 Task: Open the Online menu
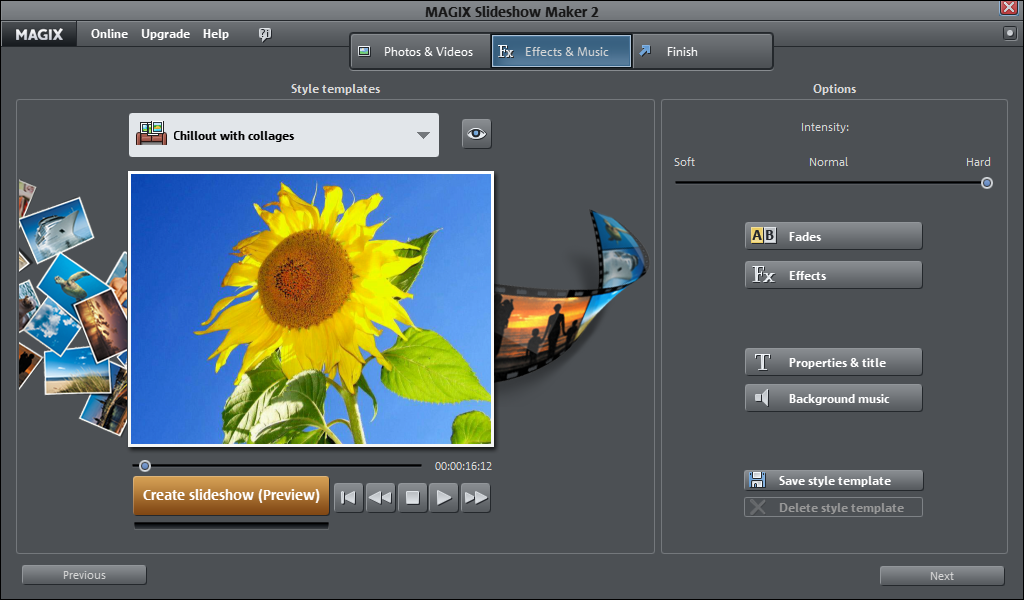coord(109,34)
